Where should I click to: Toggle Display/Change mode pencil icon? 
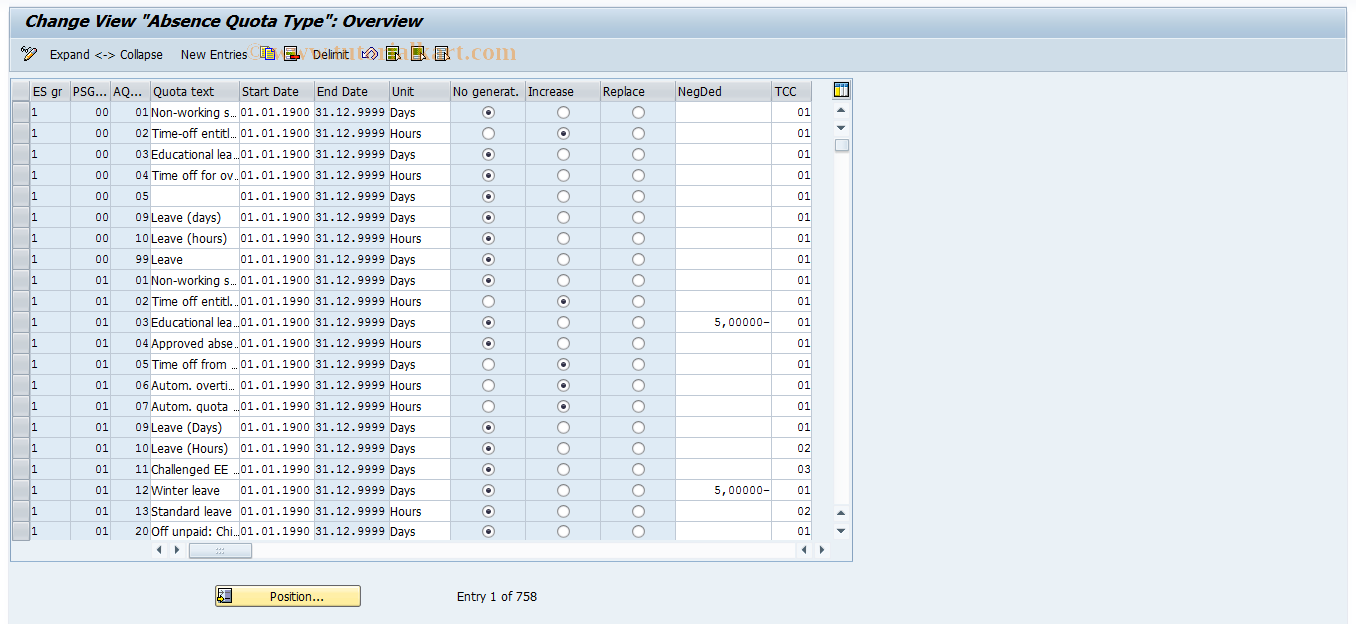pos(29,54)
